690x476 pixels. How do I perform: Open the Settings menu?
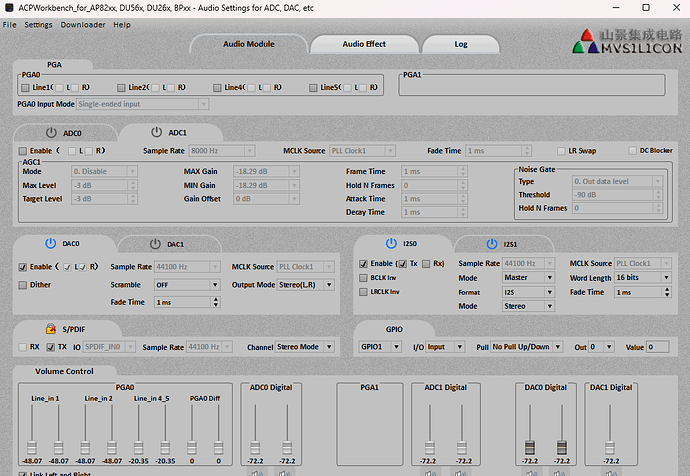point(39,24)
